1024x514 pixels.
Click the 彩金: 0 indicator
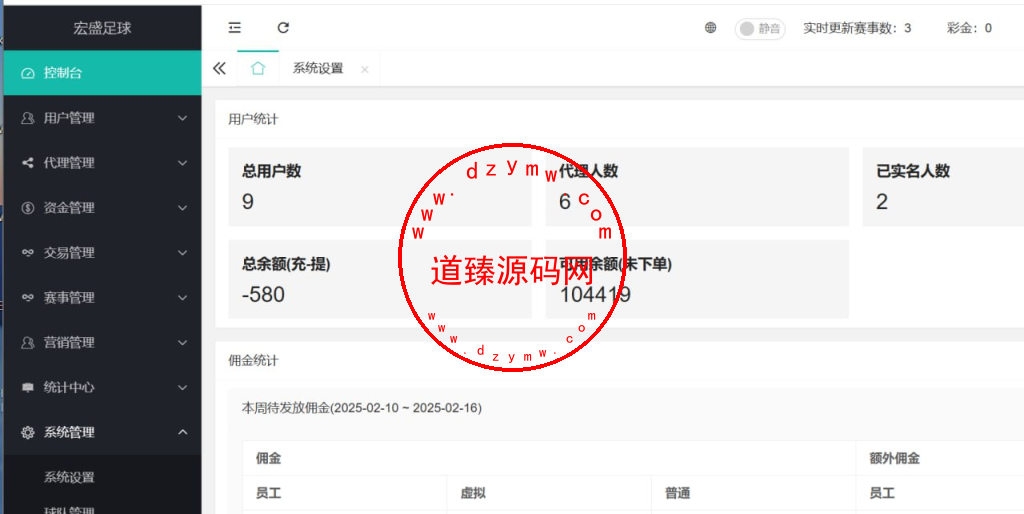pos(969,28)
